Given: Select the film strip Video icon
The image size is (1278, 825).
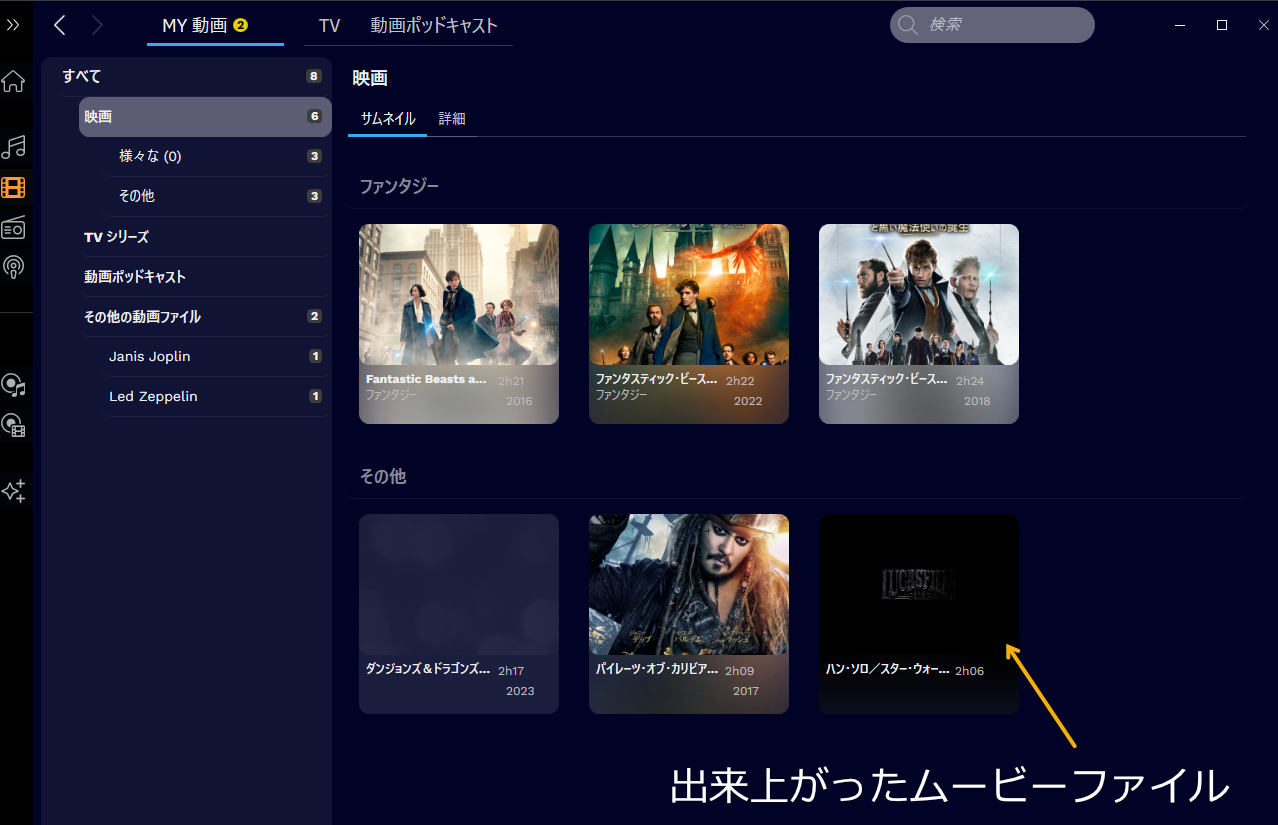Looking at the screenshot, I should 13,187.
